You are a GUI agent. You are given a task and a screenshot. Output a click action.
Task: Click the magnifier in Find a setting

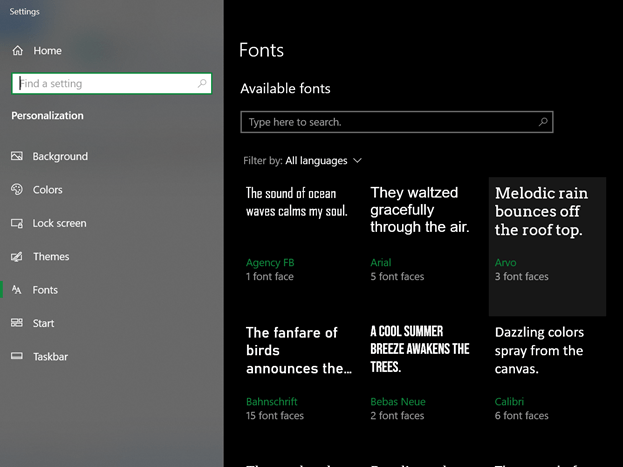click(202, 83)
